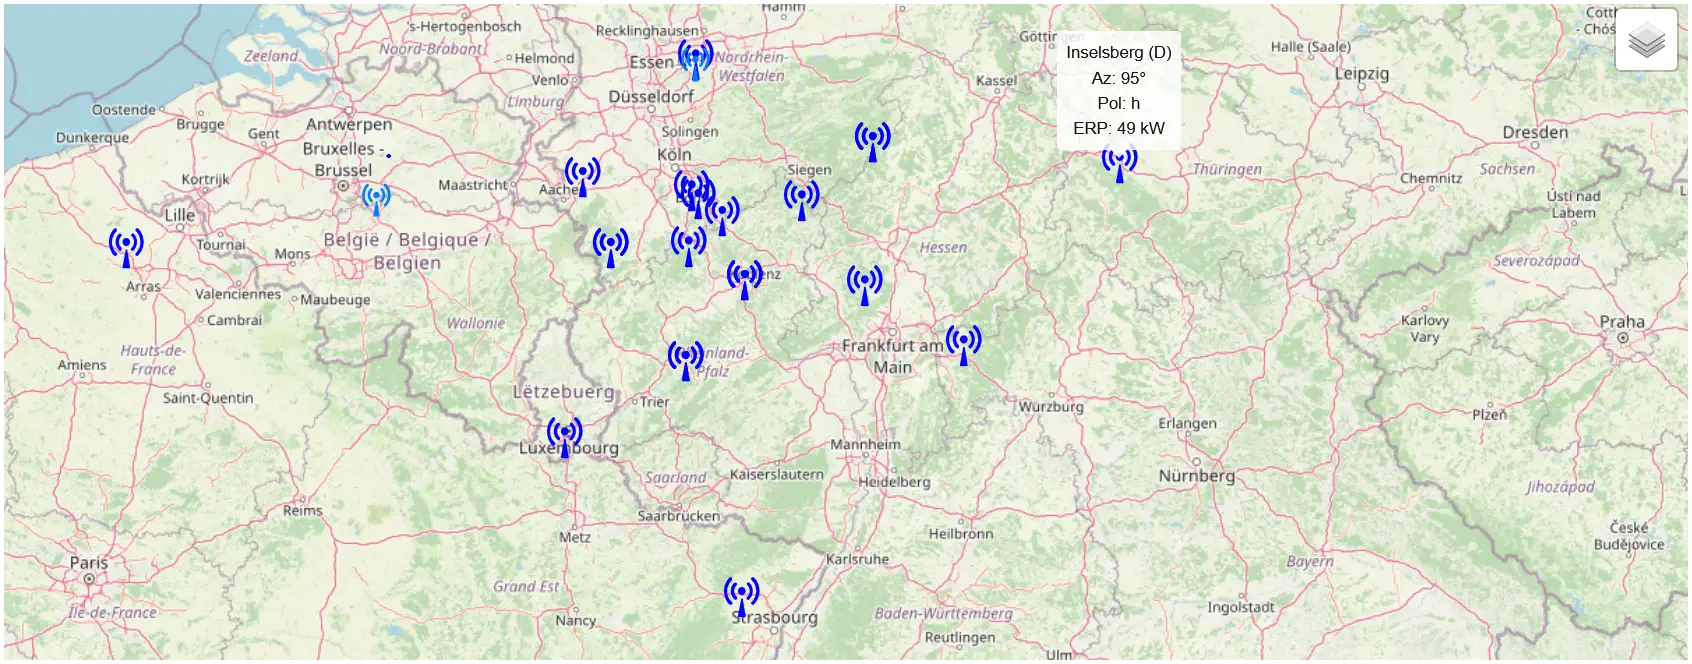Click the clustered transmitter markers south of Köln
Image resolution: width=1692 pixels, height=664 pixels.
pyautogui.click(x=692, y=191)
